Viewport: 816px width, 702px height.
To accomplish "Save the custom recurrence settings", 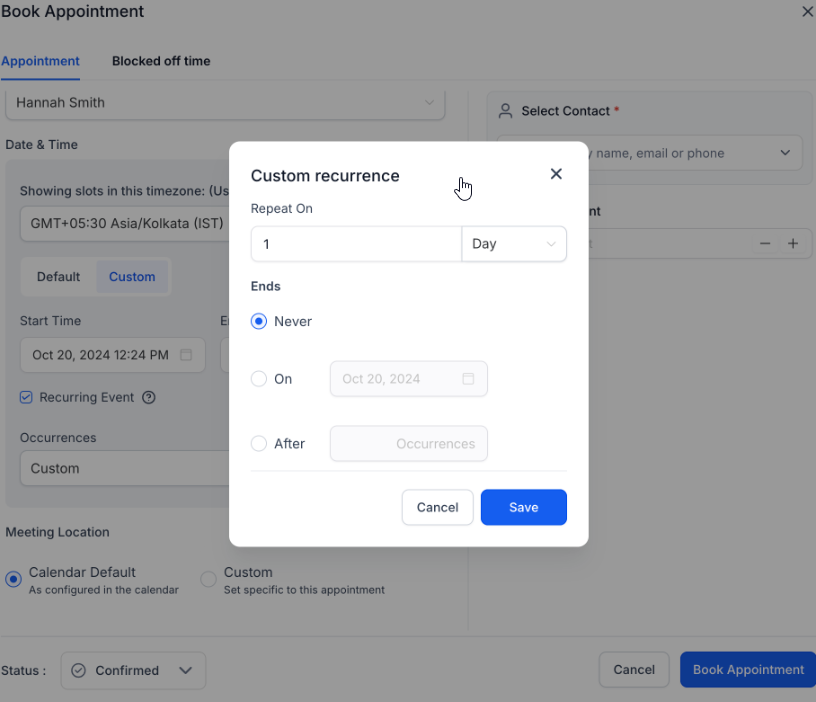I will (523, 507).
